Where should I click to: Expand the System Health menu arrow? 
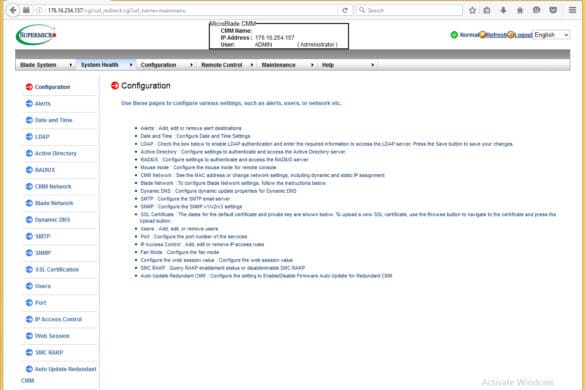click(x=131, y=65)
